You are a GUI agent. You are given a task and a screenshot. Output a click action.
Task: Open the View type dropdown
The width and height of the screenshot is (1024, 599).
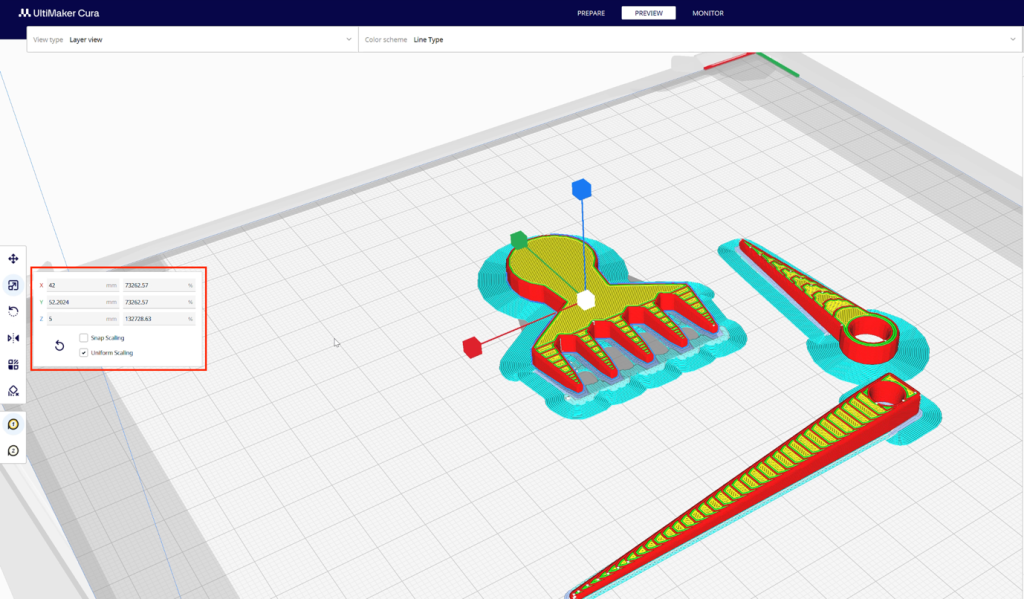[x=192, y=39]
